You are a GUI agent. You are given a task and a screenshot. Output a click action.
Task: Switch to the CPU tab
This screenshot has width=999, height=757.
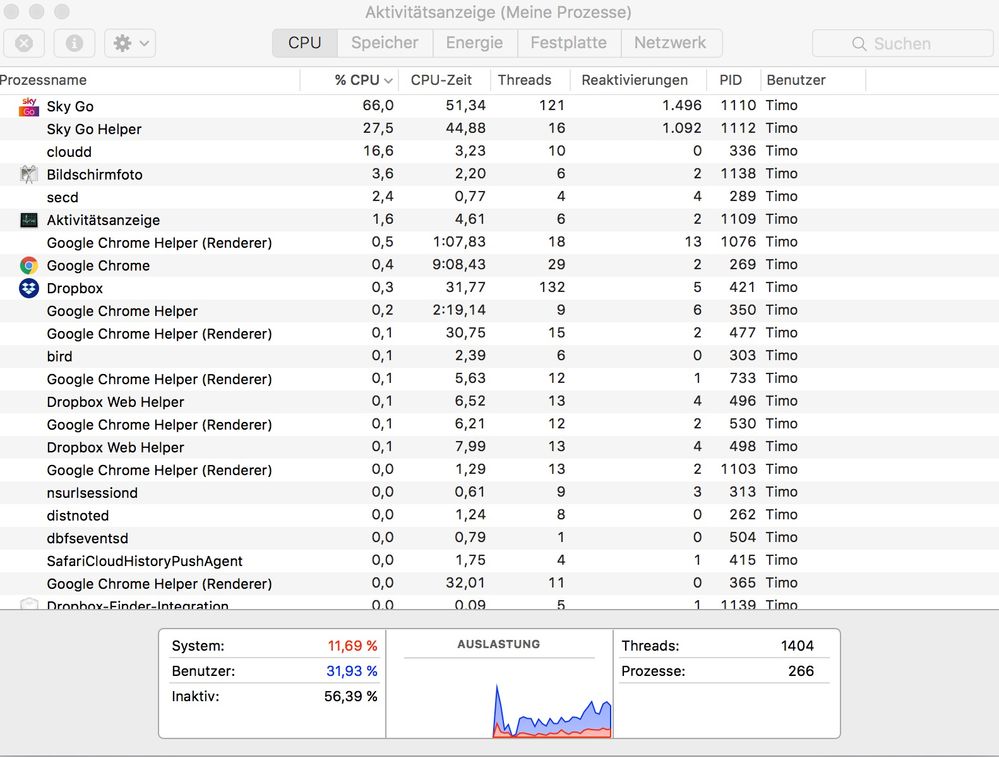(x=305, y=43)
